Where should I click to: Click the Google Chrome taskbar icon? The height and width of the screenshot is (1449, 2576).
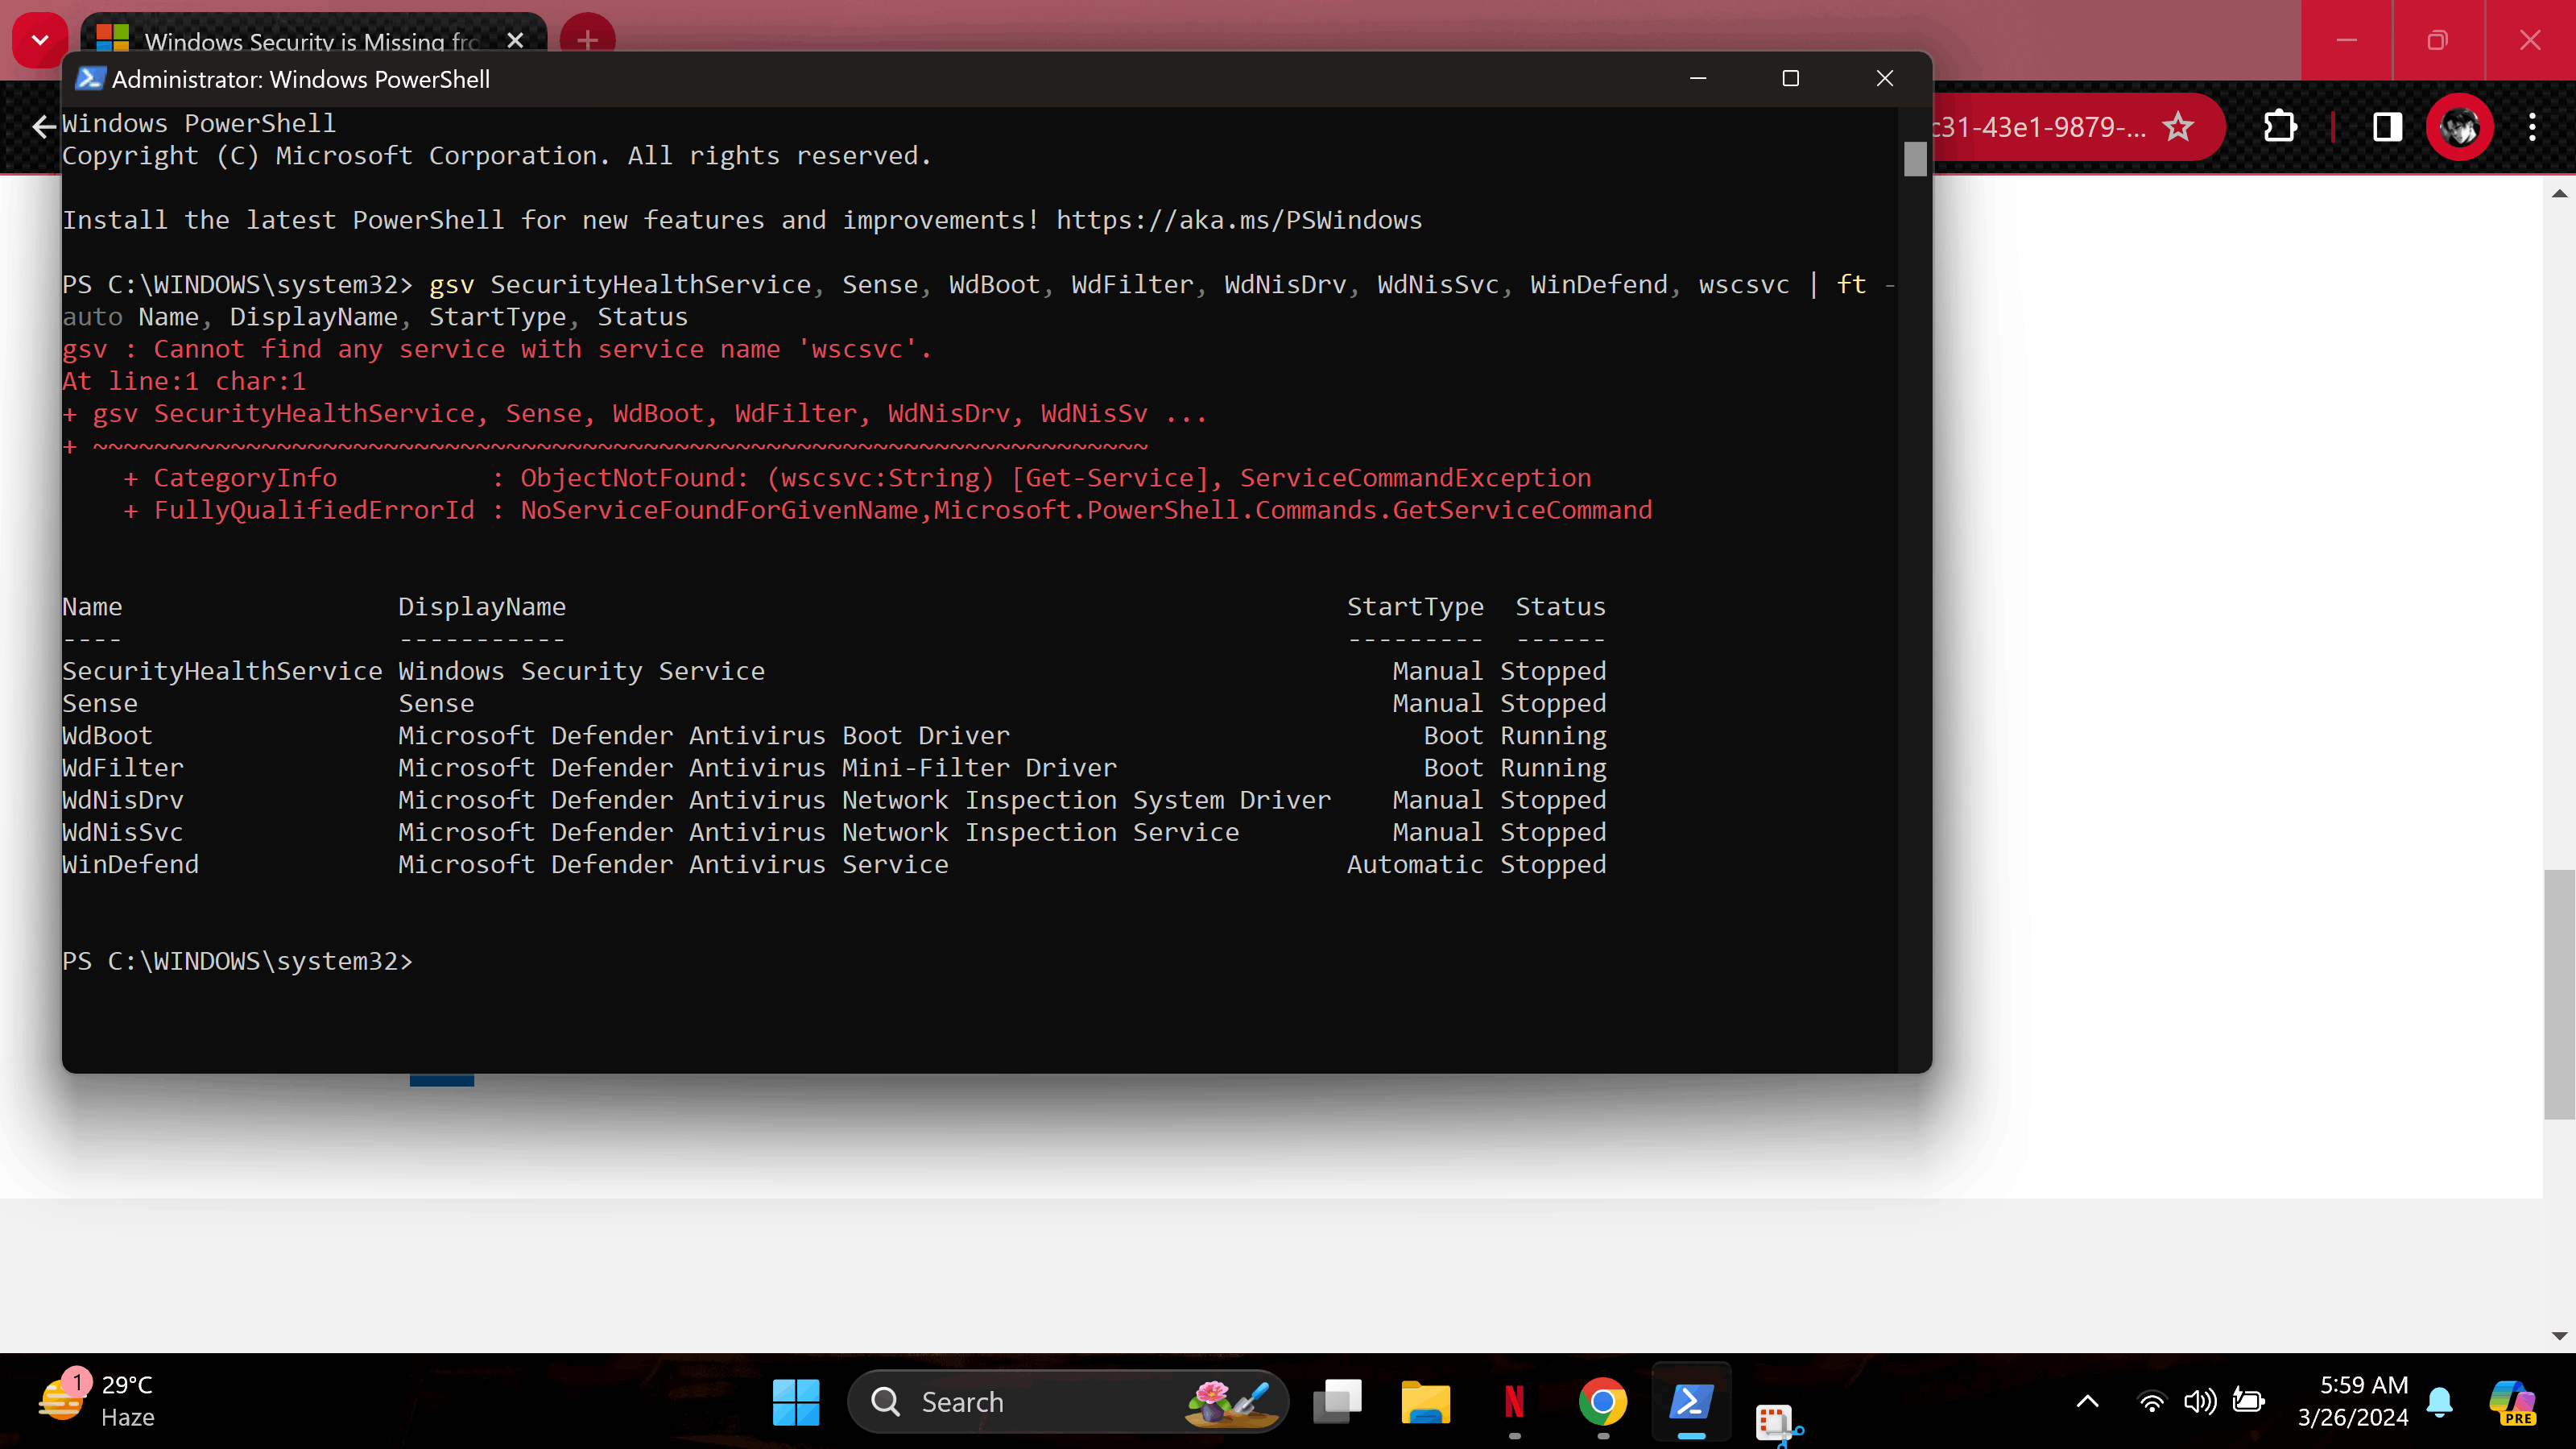click(1602, 1402)
